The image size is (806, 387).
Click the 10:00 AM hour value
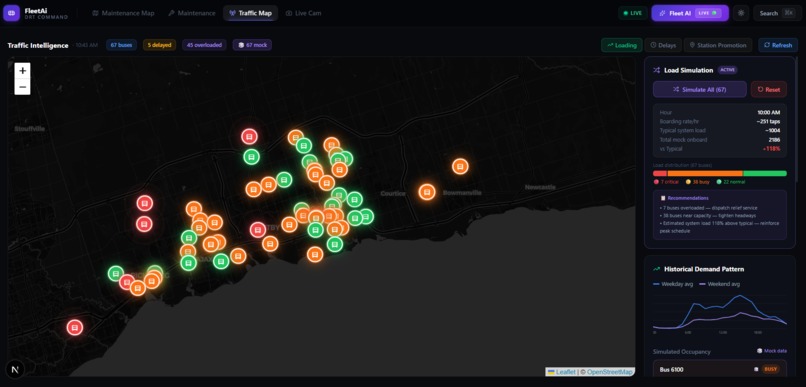pos(768,113)
